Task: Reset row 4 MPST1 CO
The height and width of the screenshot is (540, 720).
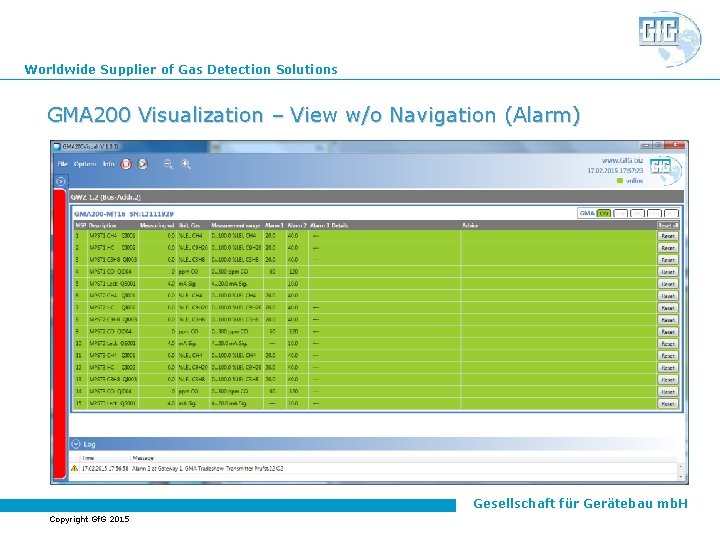Action: [668, 272]
